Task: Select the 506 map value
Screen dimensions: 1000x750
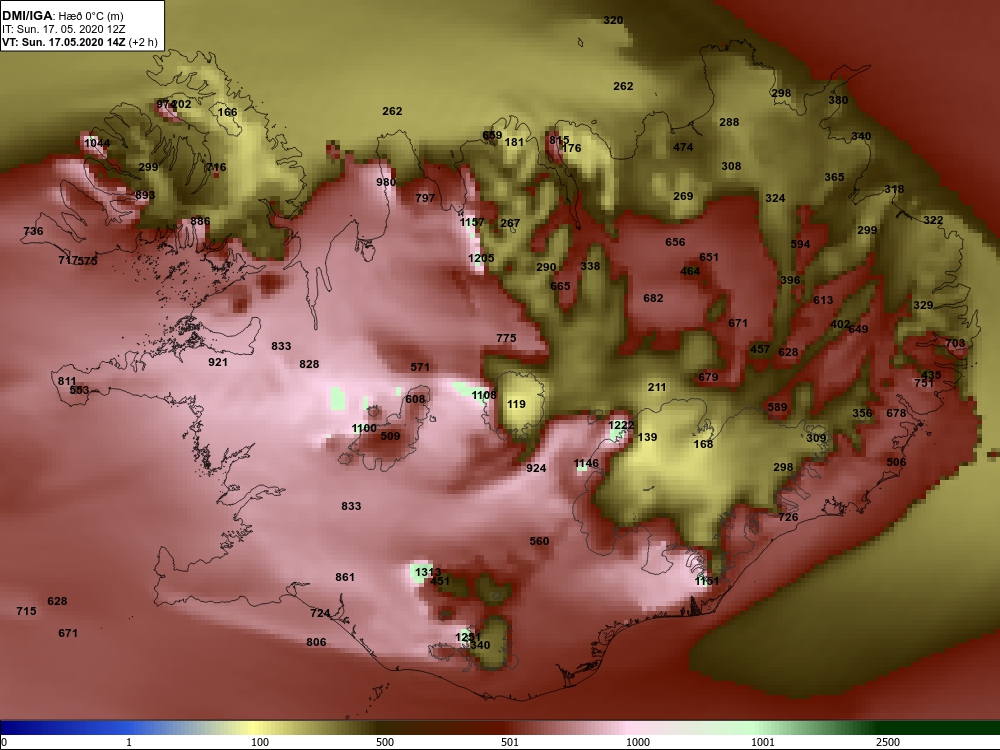Action: coord(896,462)
